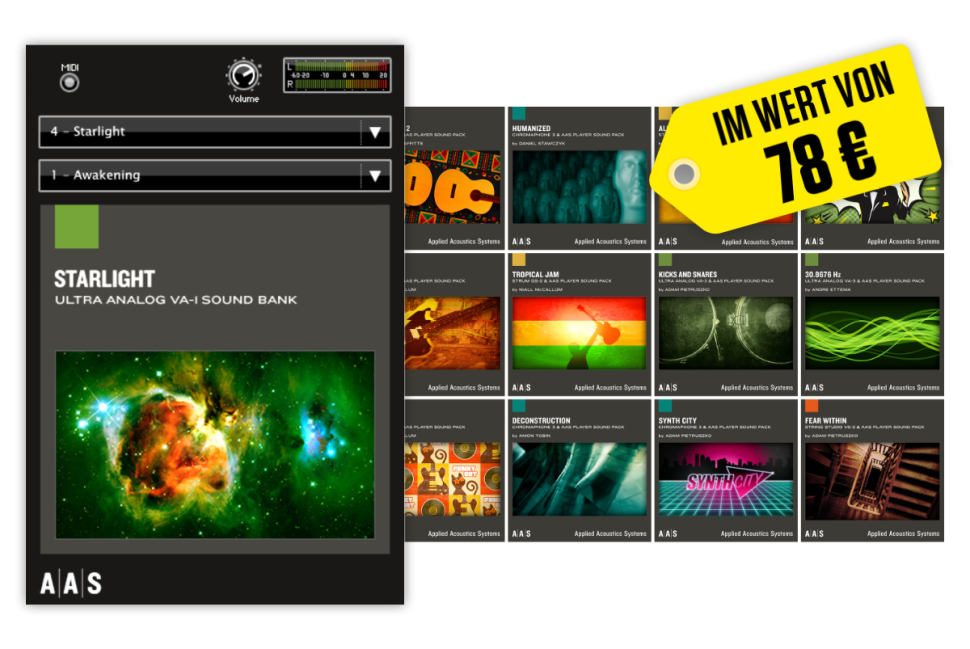Click the AAS logo in the player

71,583
